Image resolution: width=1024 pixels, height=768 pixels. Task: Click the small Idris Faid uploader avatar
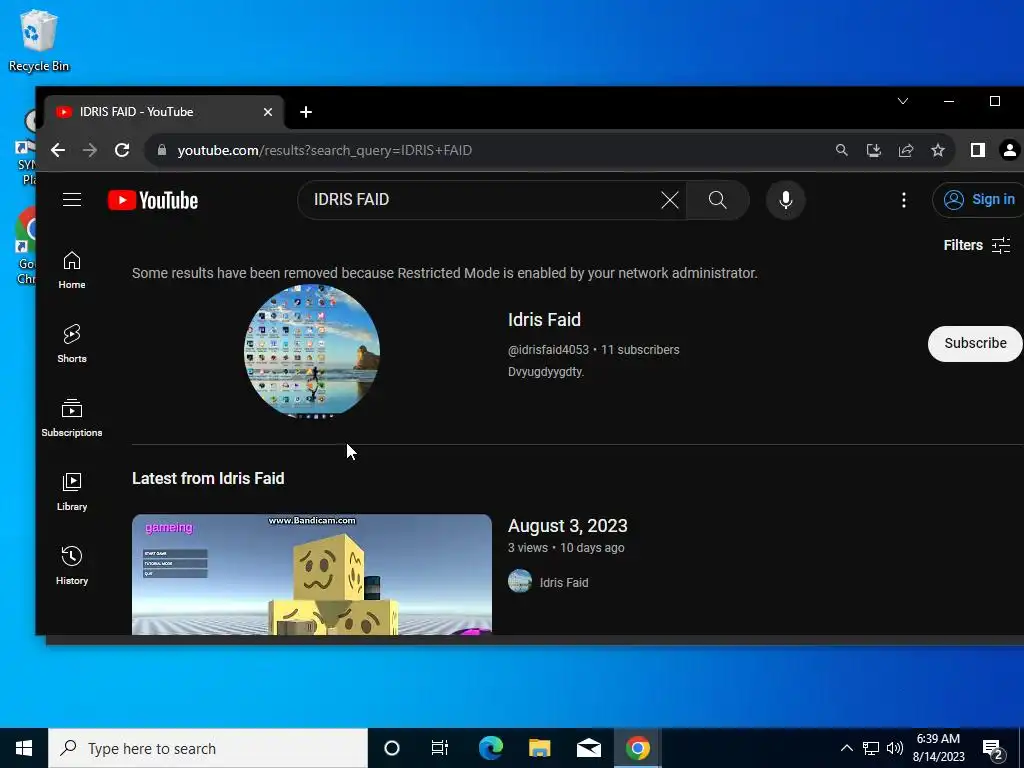click(x=520, y=581)
